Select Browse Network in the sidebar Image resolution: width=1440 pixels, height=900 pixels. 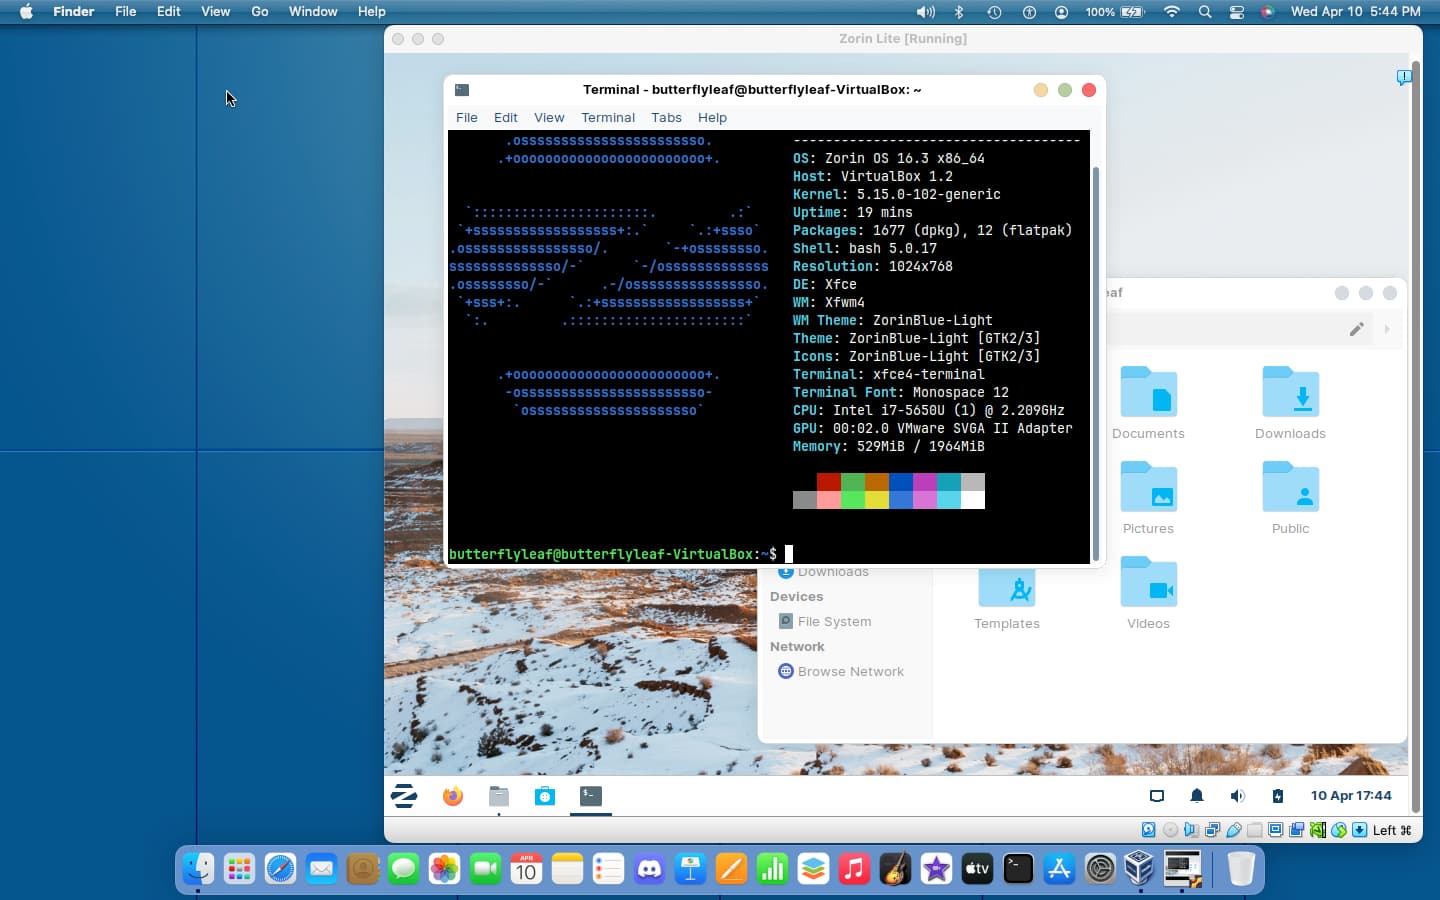point(841,671)
